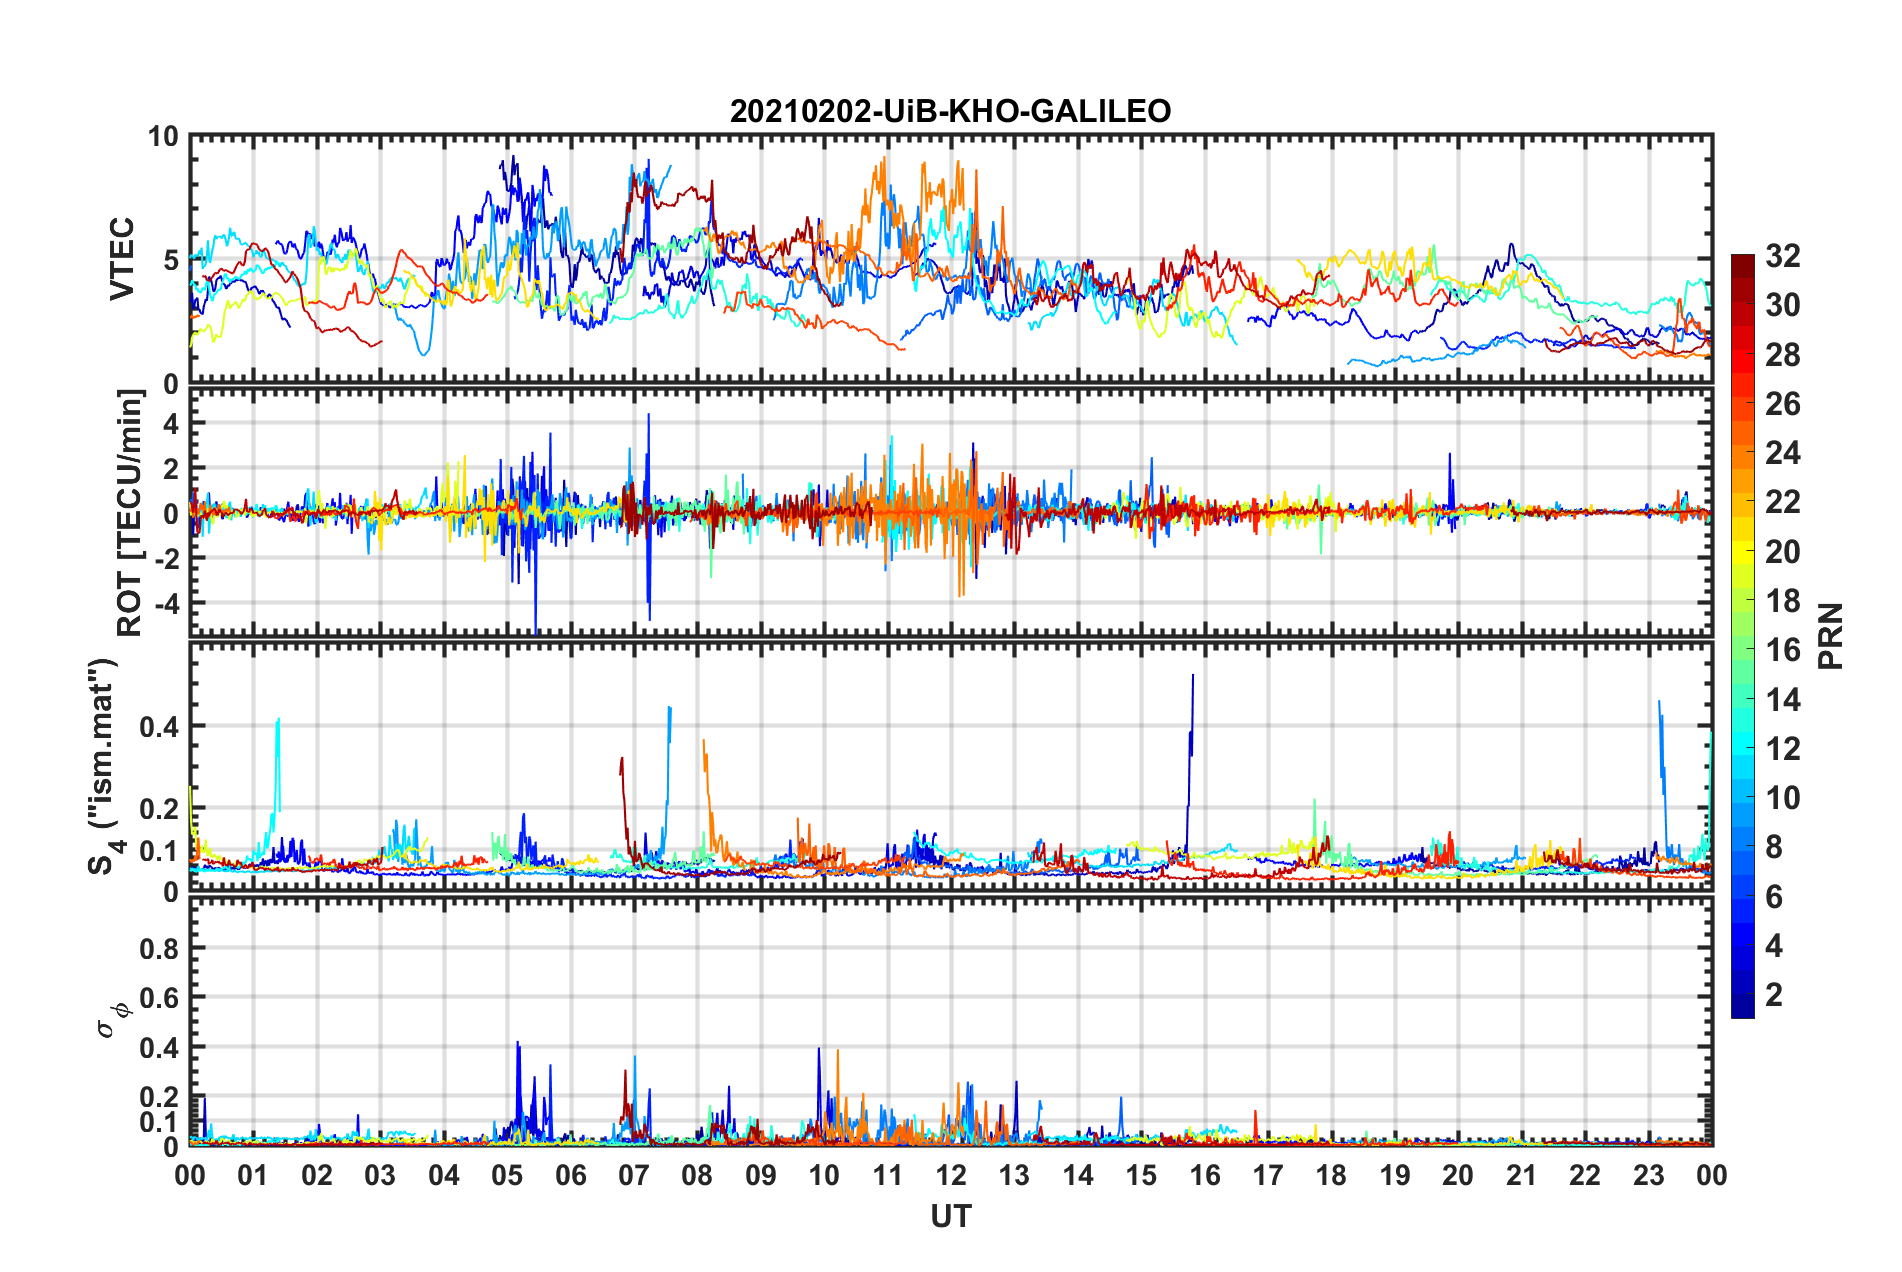Viewport: 1902px width, 1272px height.
Task: Click the VTEC y-axis label
Action: pos(122,259)
